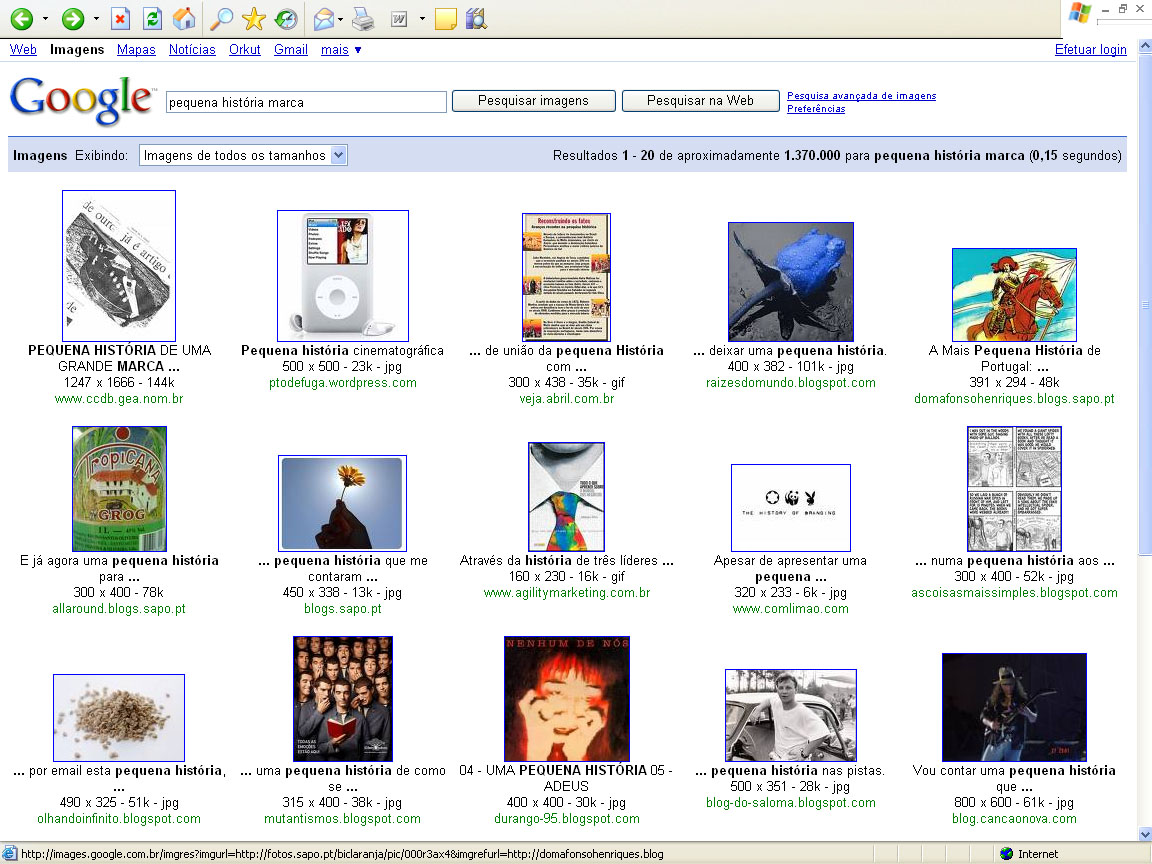
Task: Go to the Home page icon
Action: [183, 18]
